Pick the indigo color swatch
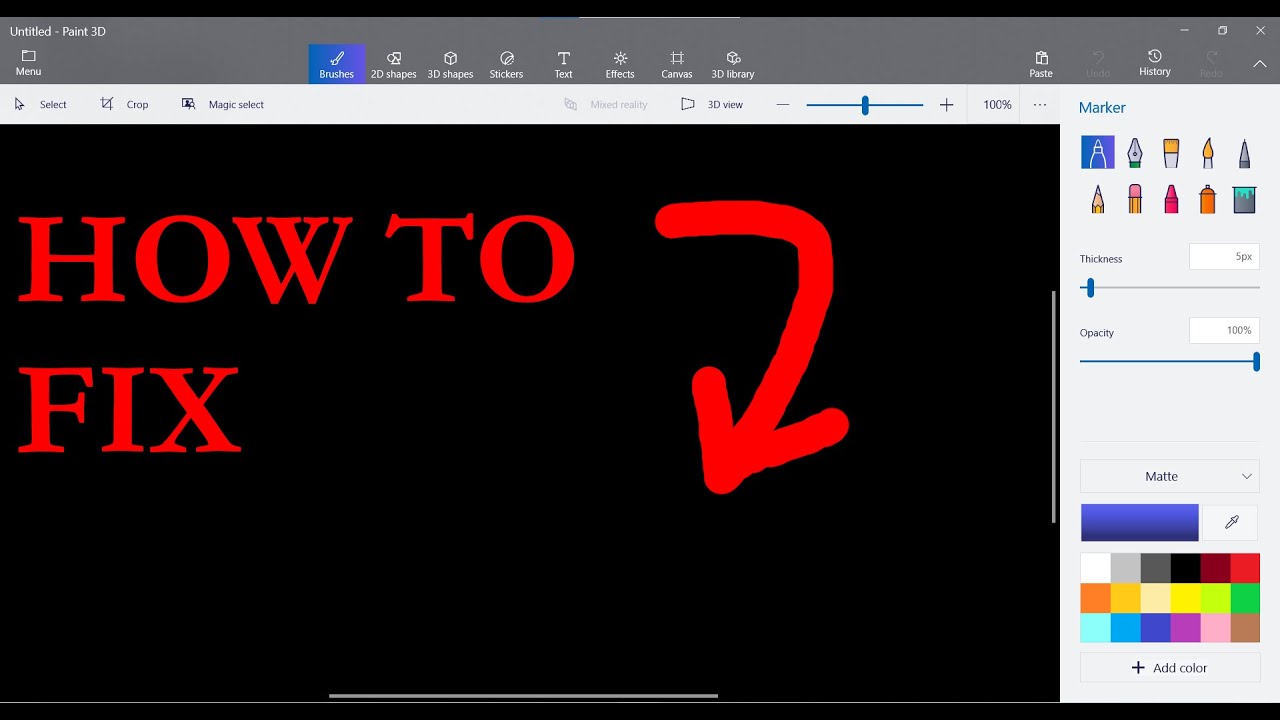 pos(1155,628)
